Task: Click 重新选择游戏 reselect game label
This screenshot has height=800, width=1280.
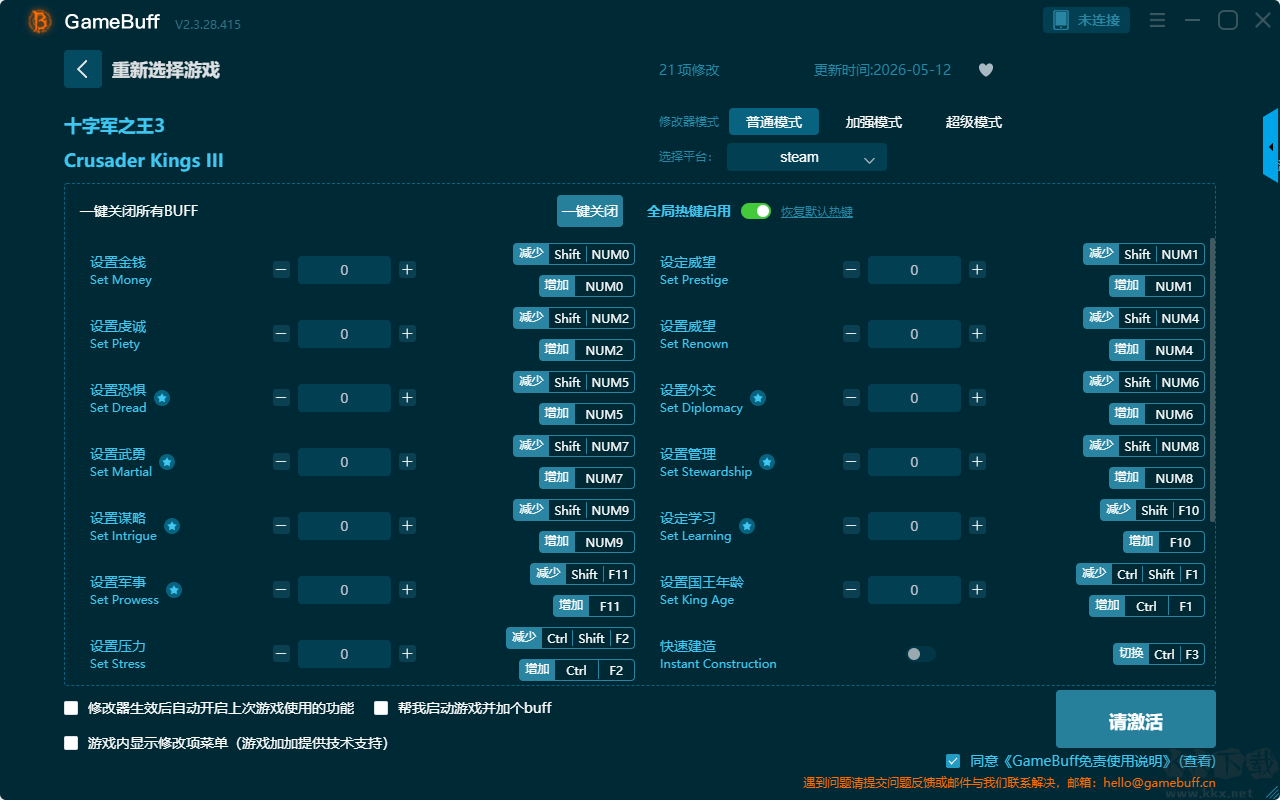Action: point(166,70)
